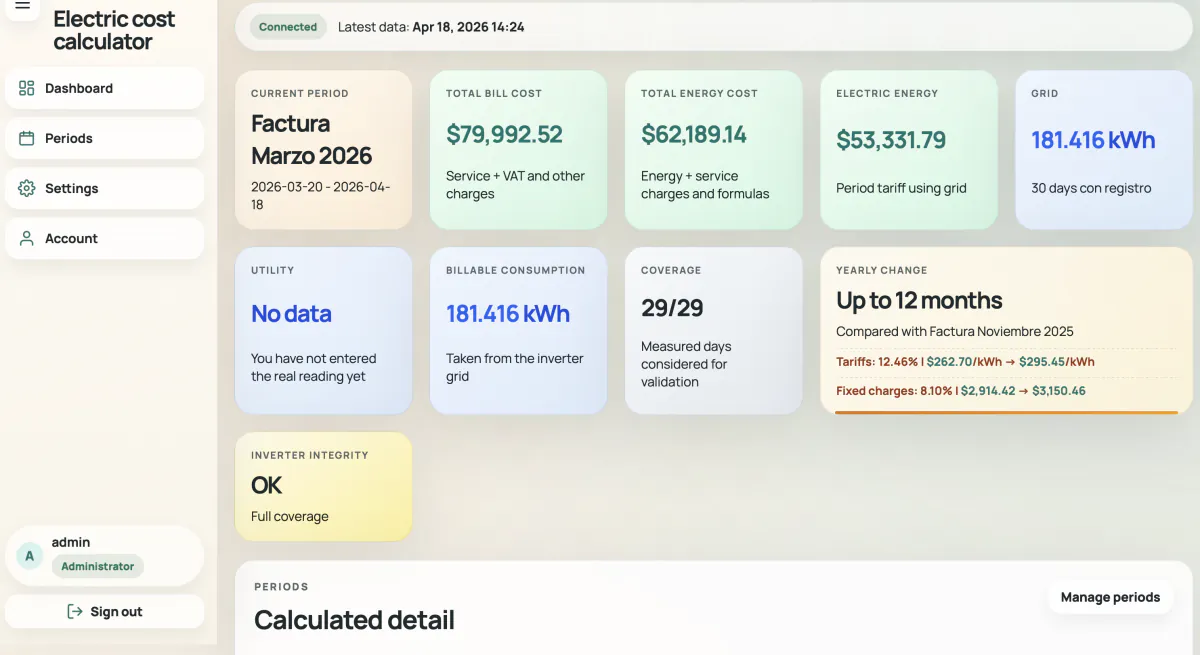
Task: Click 'Compared with Factura Noviembre 2025' text
Action: [x=955, y=331]
